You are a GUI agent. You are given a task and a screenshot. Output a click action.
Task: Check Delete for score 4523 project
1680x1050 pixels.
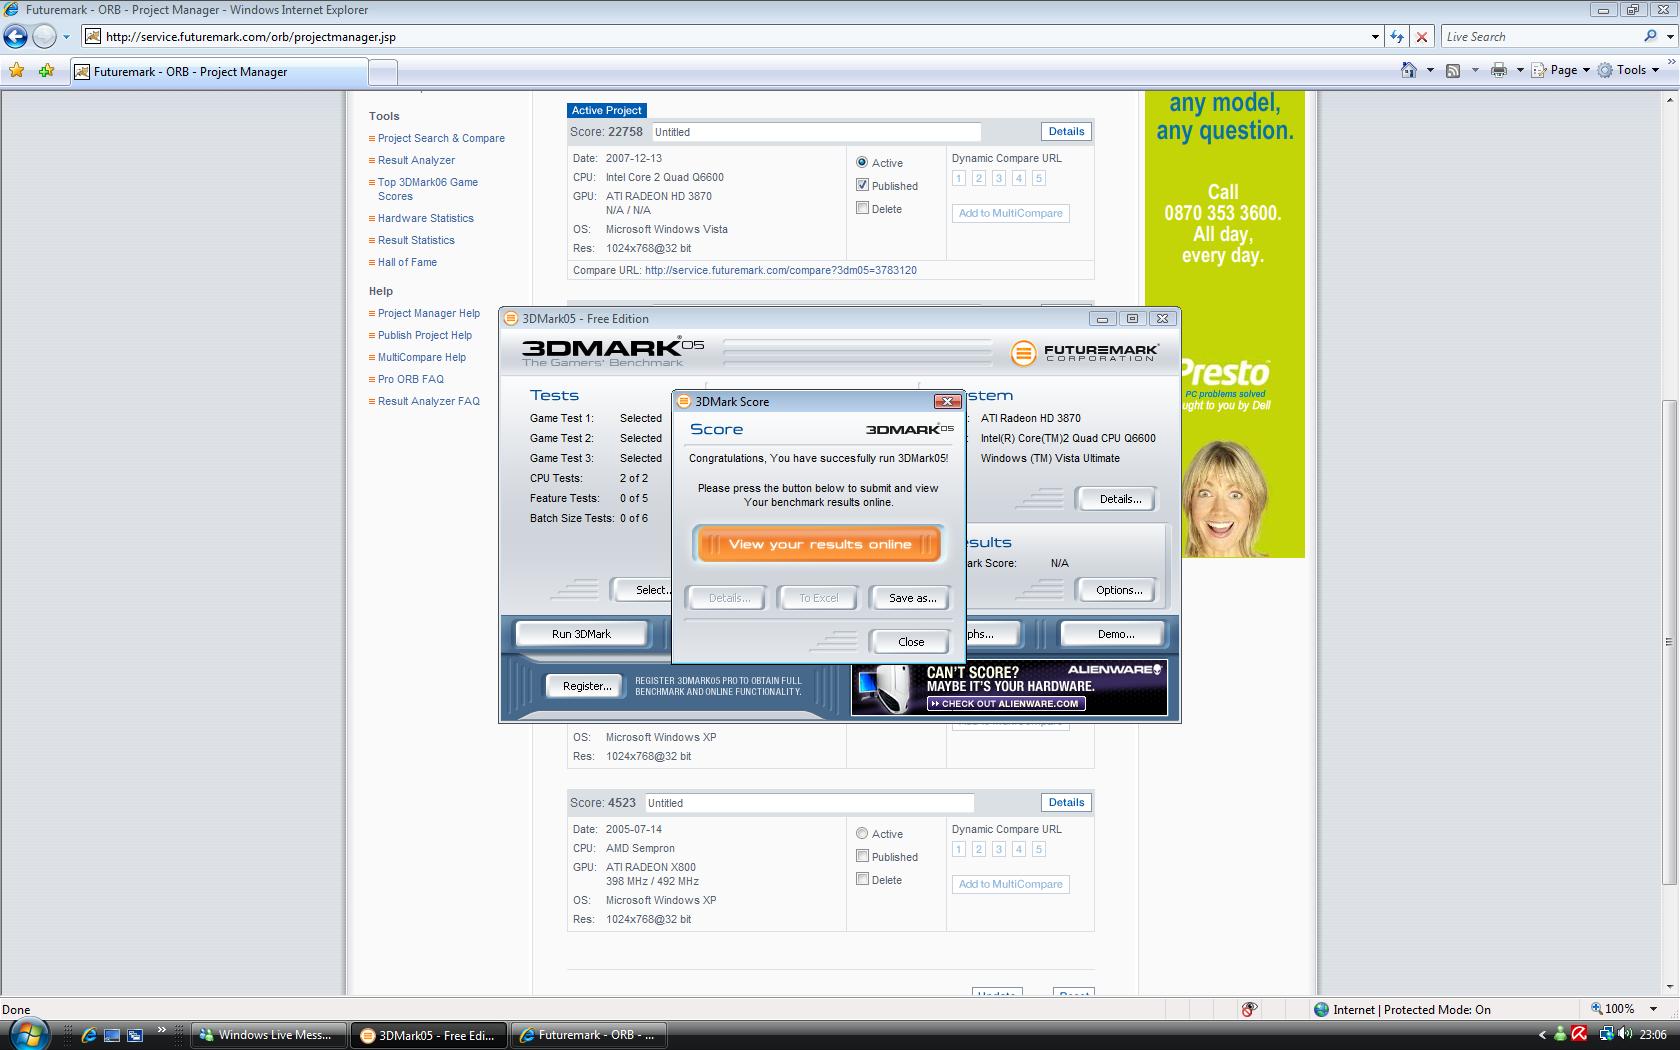862,879
